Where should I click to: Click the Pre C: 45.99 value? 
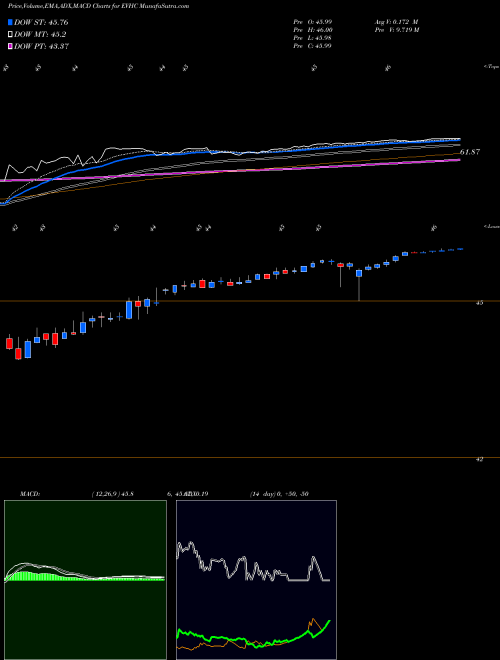(x=312, y=46)
